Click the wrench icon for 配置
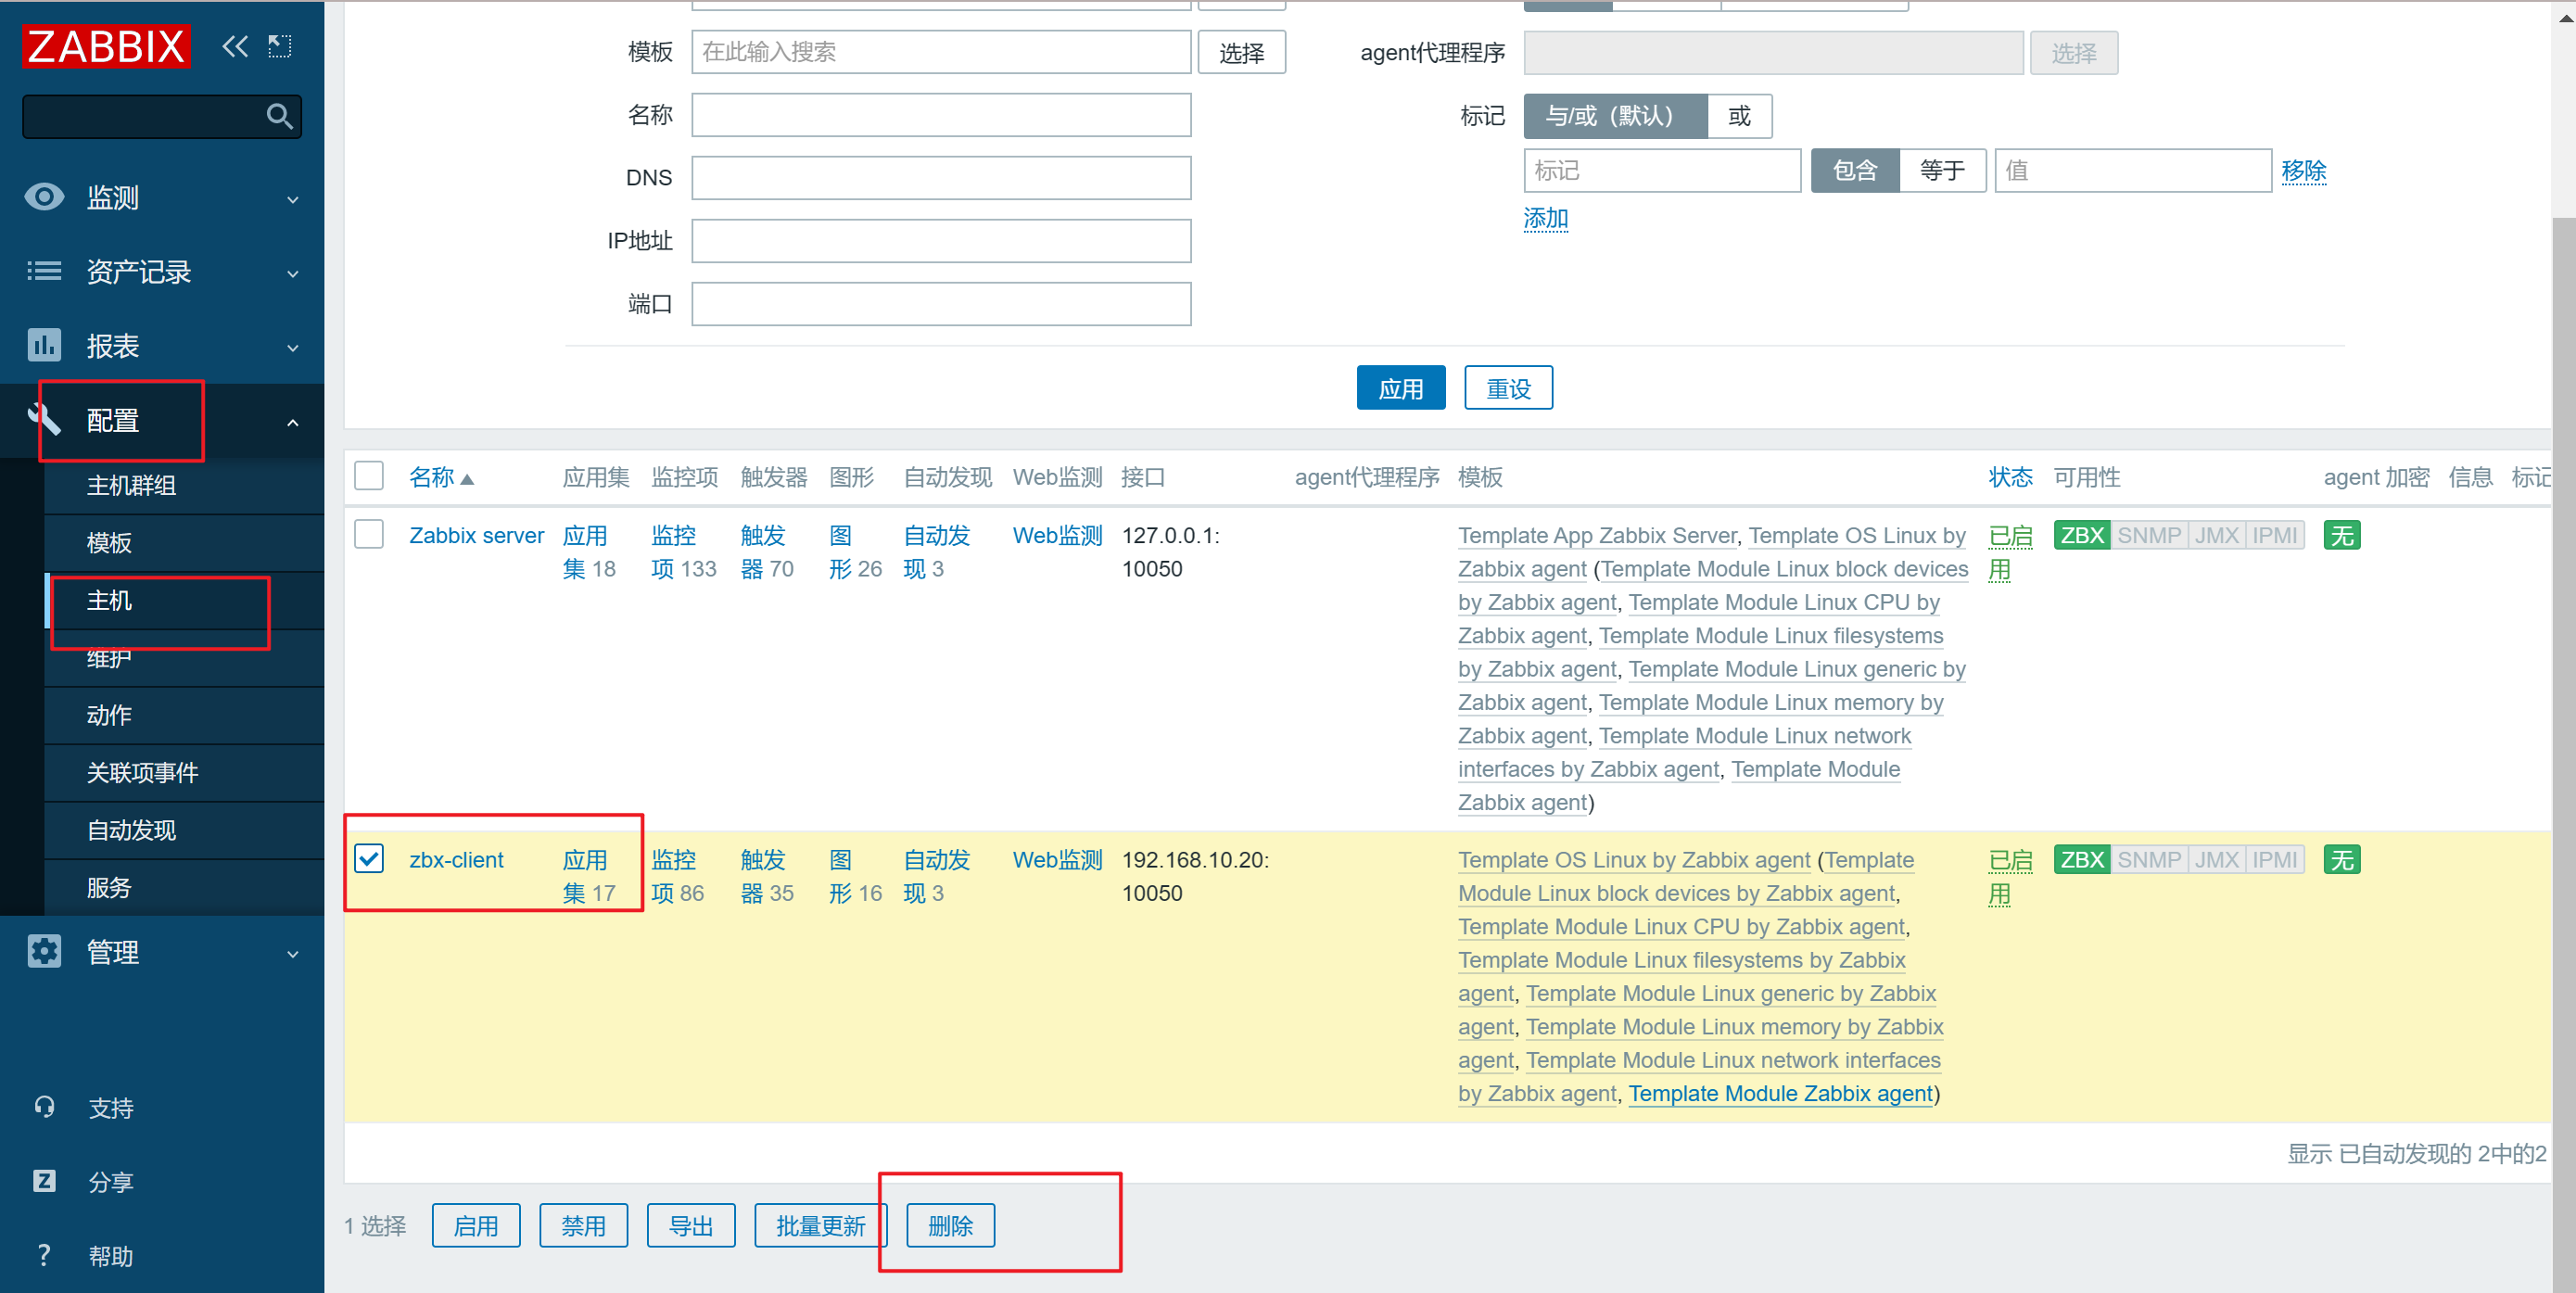The image size is (2576, 1293). 44,420
